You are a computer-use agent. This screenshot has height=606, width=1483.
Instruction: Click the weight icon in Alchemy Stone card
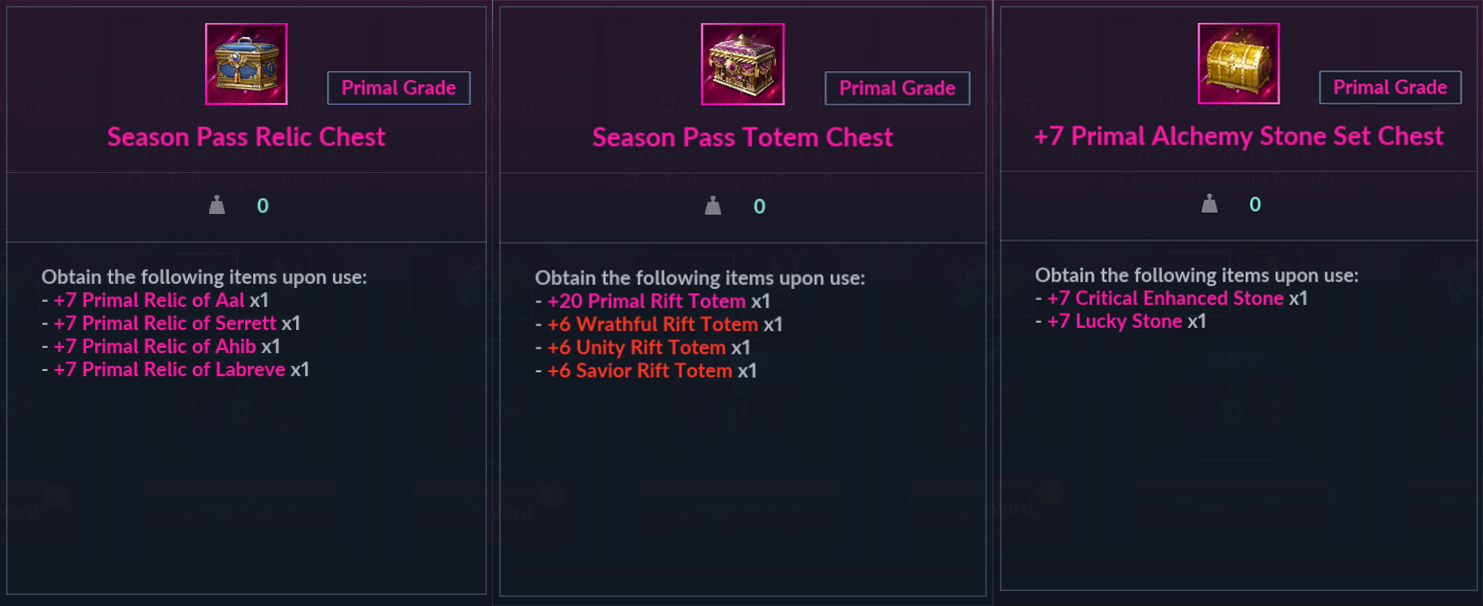click(x=1209, y=204)
